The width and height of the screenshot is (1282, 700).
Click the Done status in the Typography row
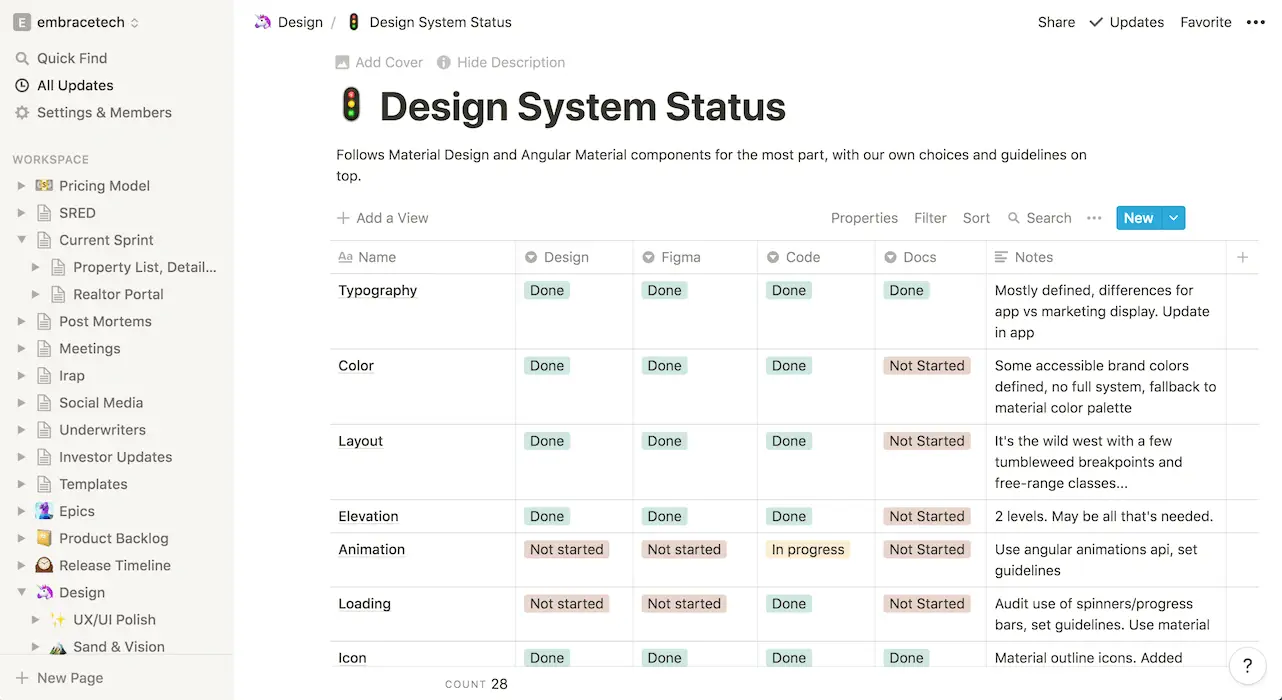[x=546, y=290]
